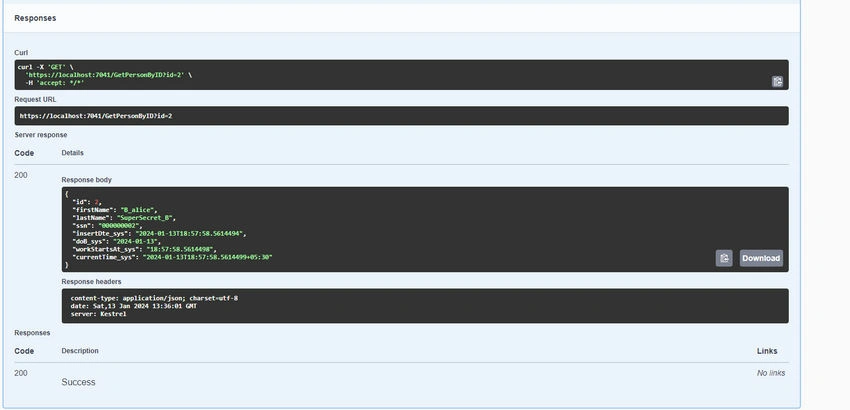Click the Success description text

[x=78, y=382]
